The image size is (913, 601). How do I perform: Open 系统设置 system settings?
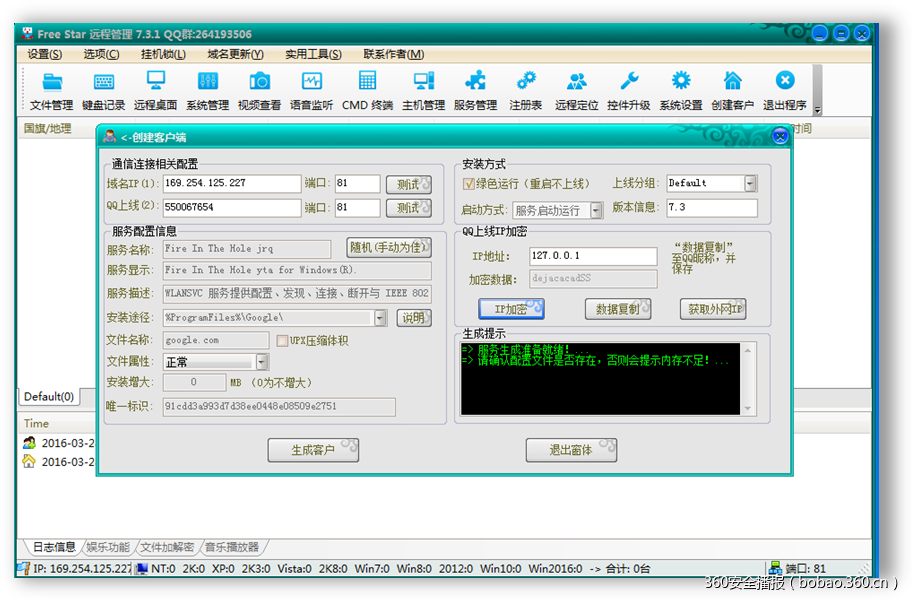coord(680,89)
